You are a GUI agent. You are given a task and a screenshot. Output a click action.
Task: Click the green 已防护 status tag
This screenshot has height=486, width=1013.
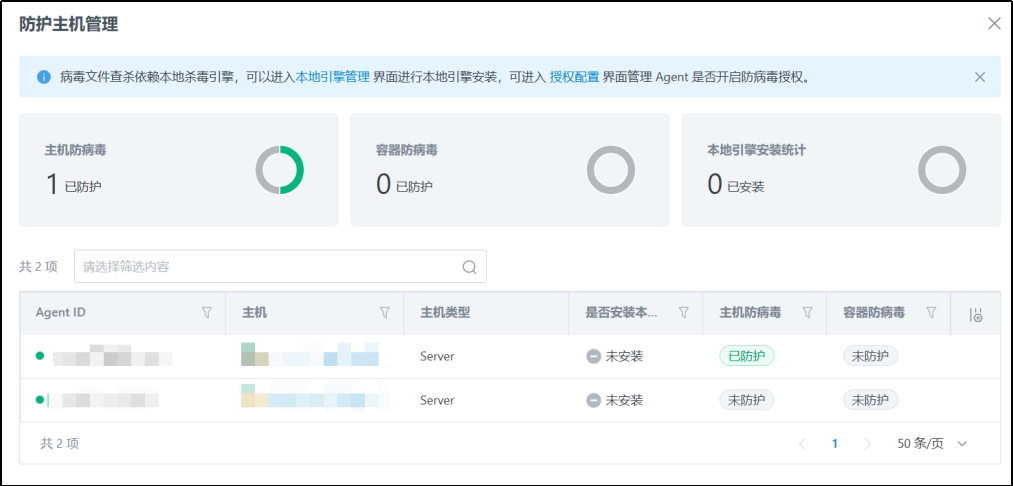(x=747, y=356)
